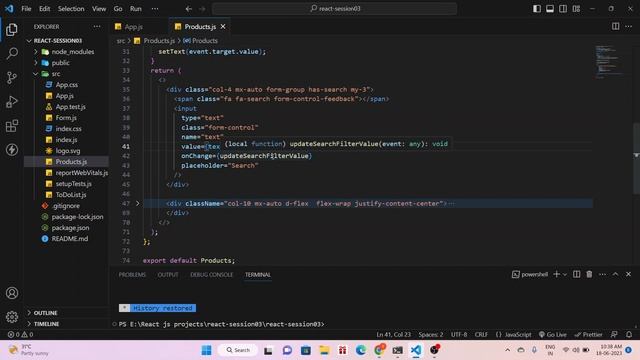Select the Products.js editor tab
This screenshot has width=640, height=360.
pos(200,27)
